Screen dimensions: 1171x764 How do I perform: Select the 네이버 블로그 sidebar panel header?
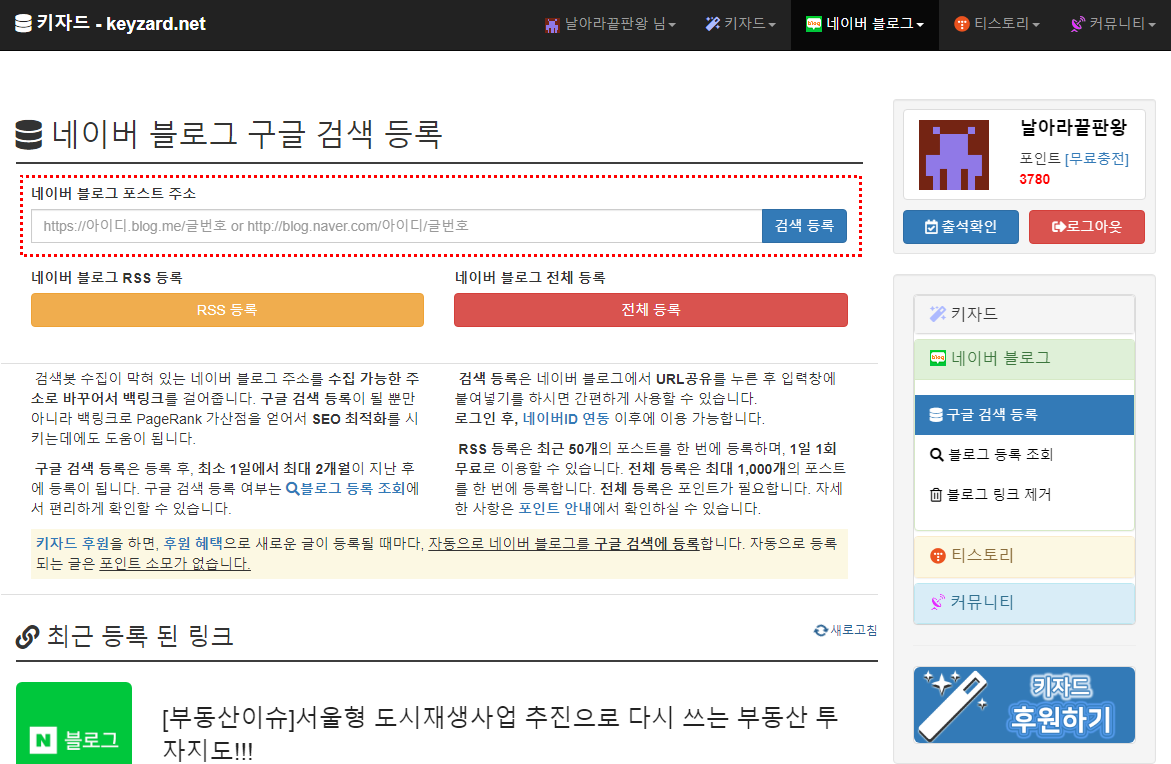click(1024, 358)
